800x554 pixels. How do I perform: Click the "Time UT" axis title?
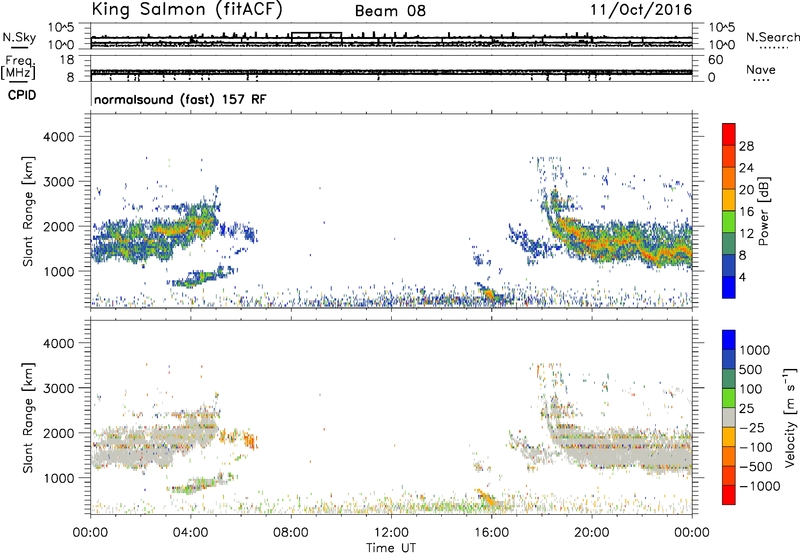point(391,548)
